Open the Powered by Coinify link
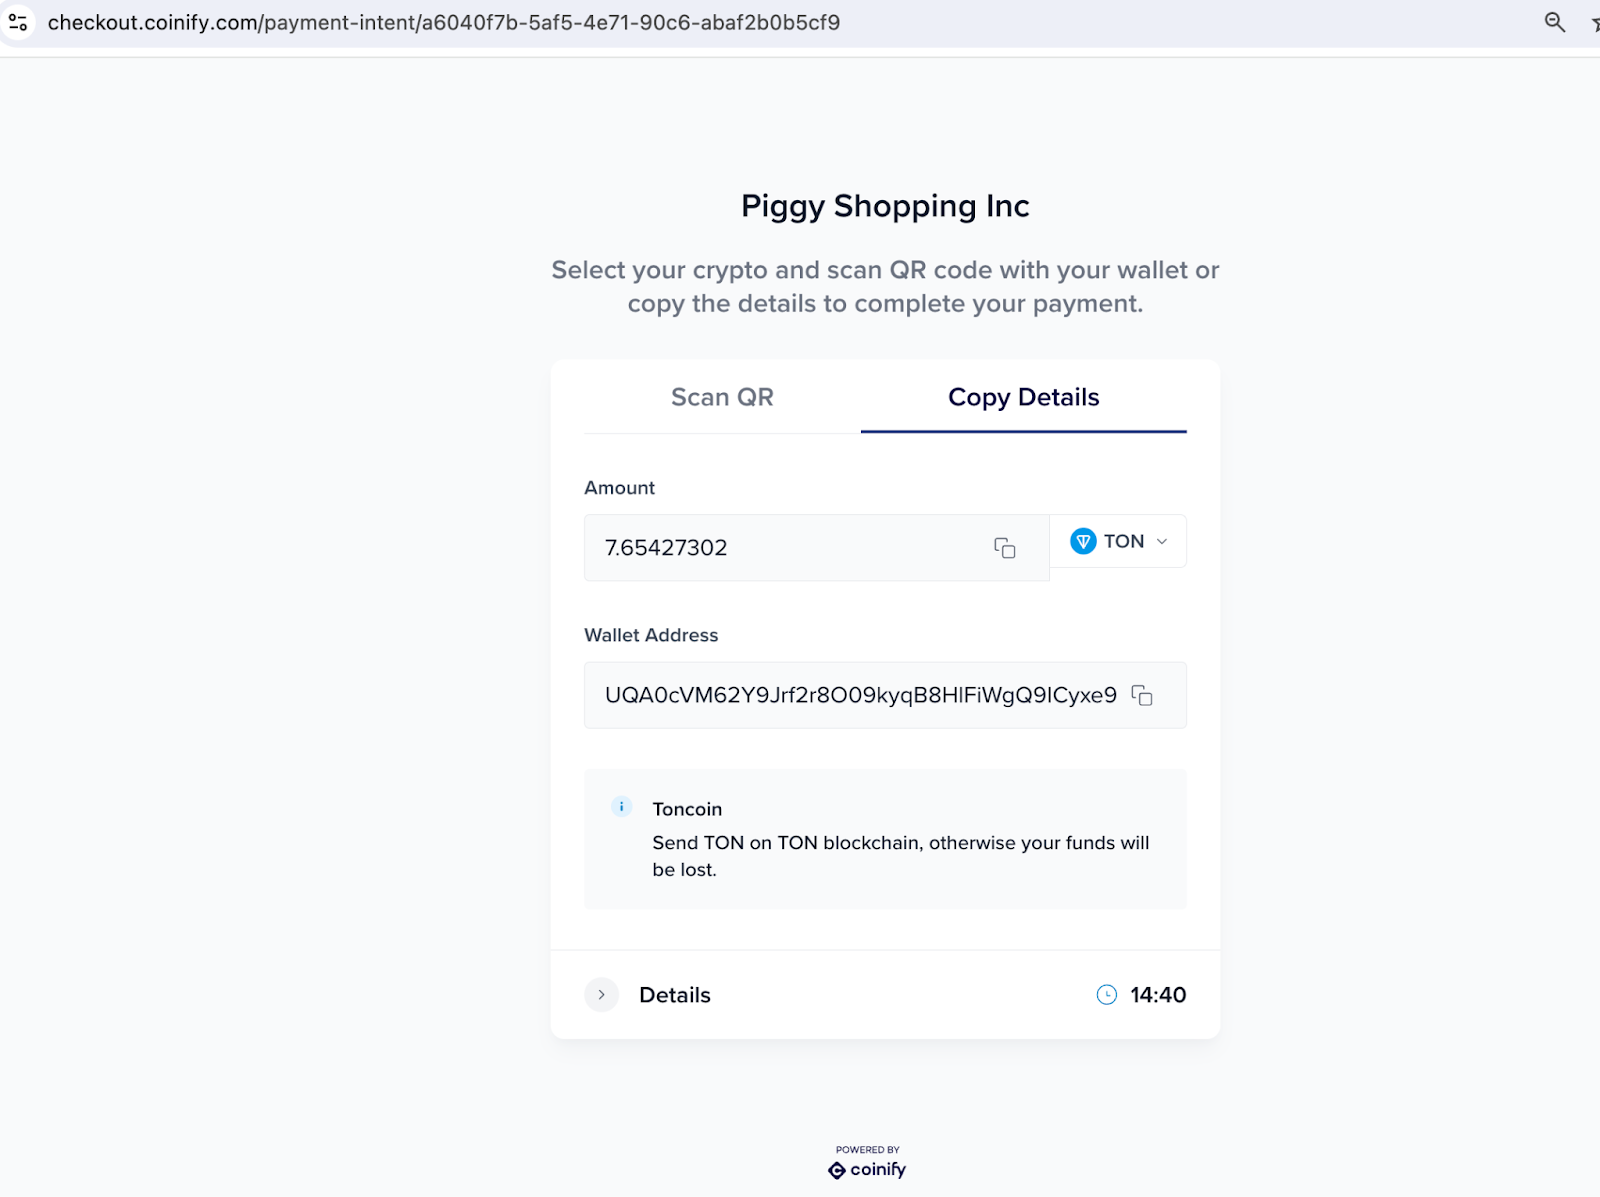Viewport: 1600px width, 1197px height. [x=867, y=1163]
